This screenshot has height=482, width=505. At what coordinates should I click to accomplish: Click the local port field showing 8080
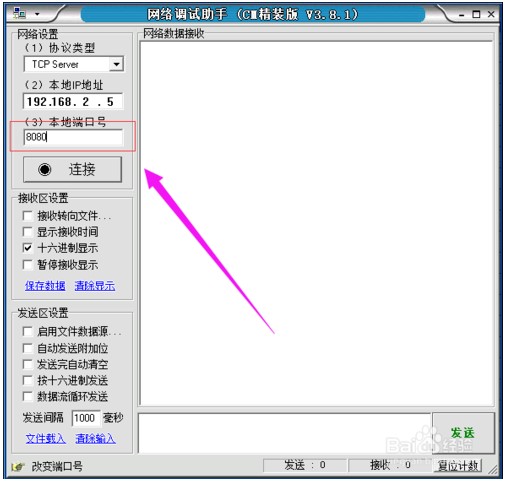coord(73,137)
